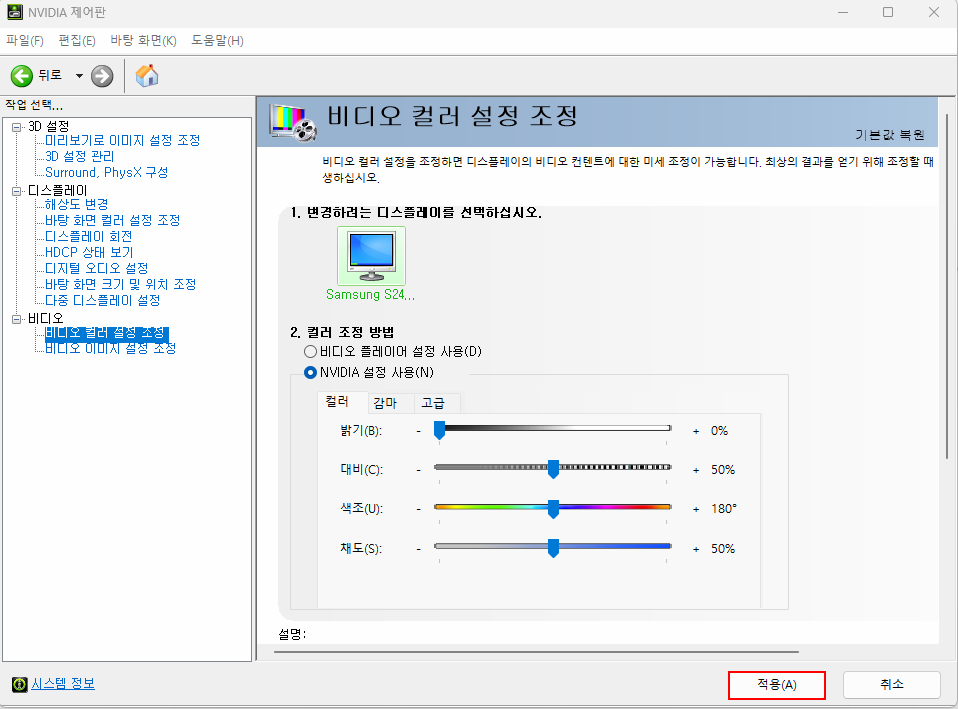This screenshot has width=958, height=709.
Task: Go to the Home page icon
Action: (x=147, y=76)
